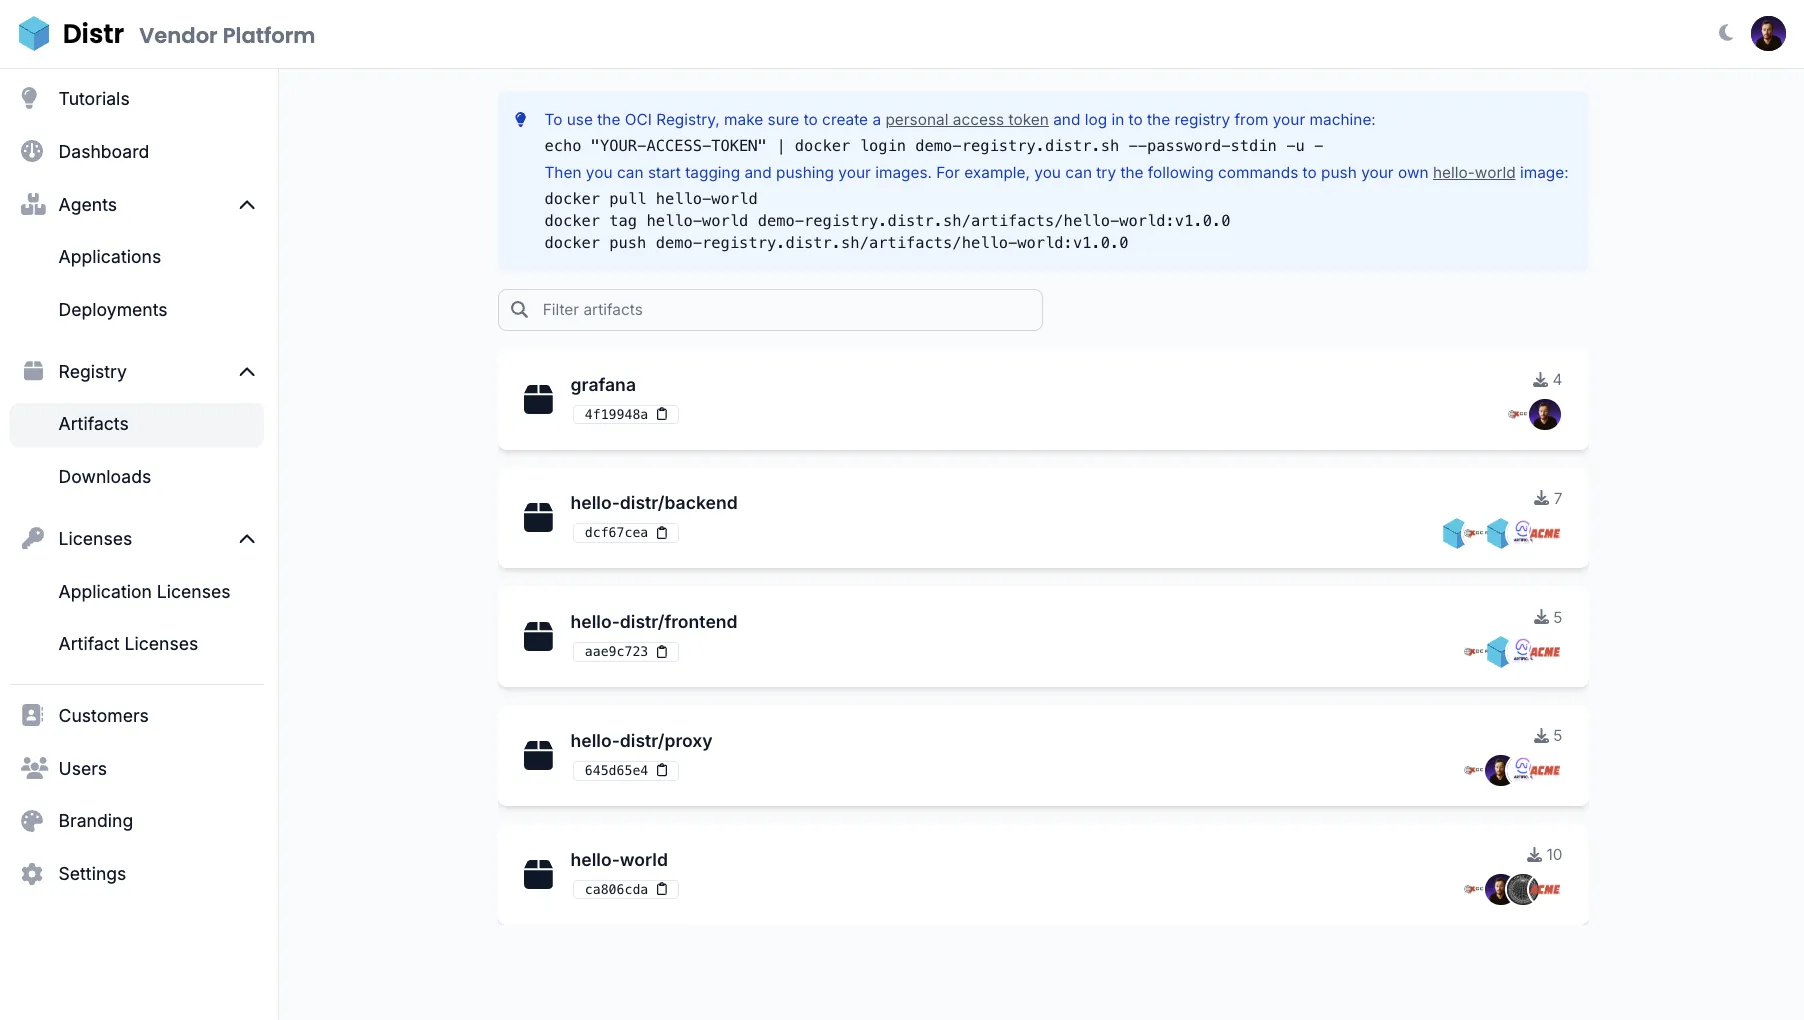
Task: Follow the personal access token link
Action: (966, 120)
